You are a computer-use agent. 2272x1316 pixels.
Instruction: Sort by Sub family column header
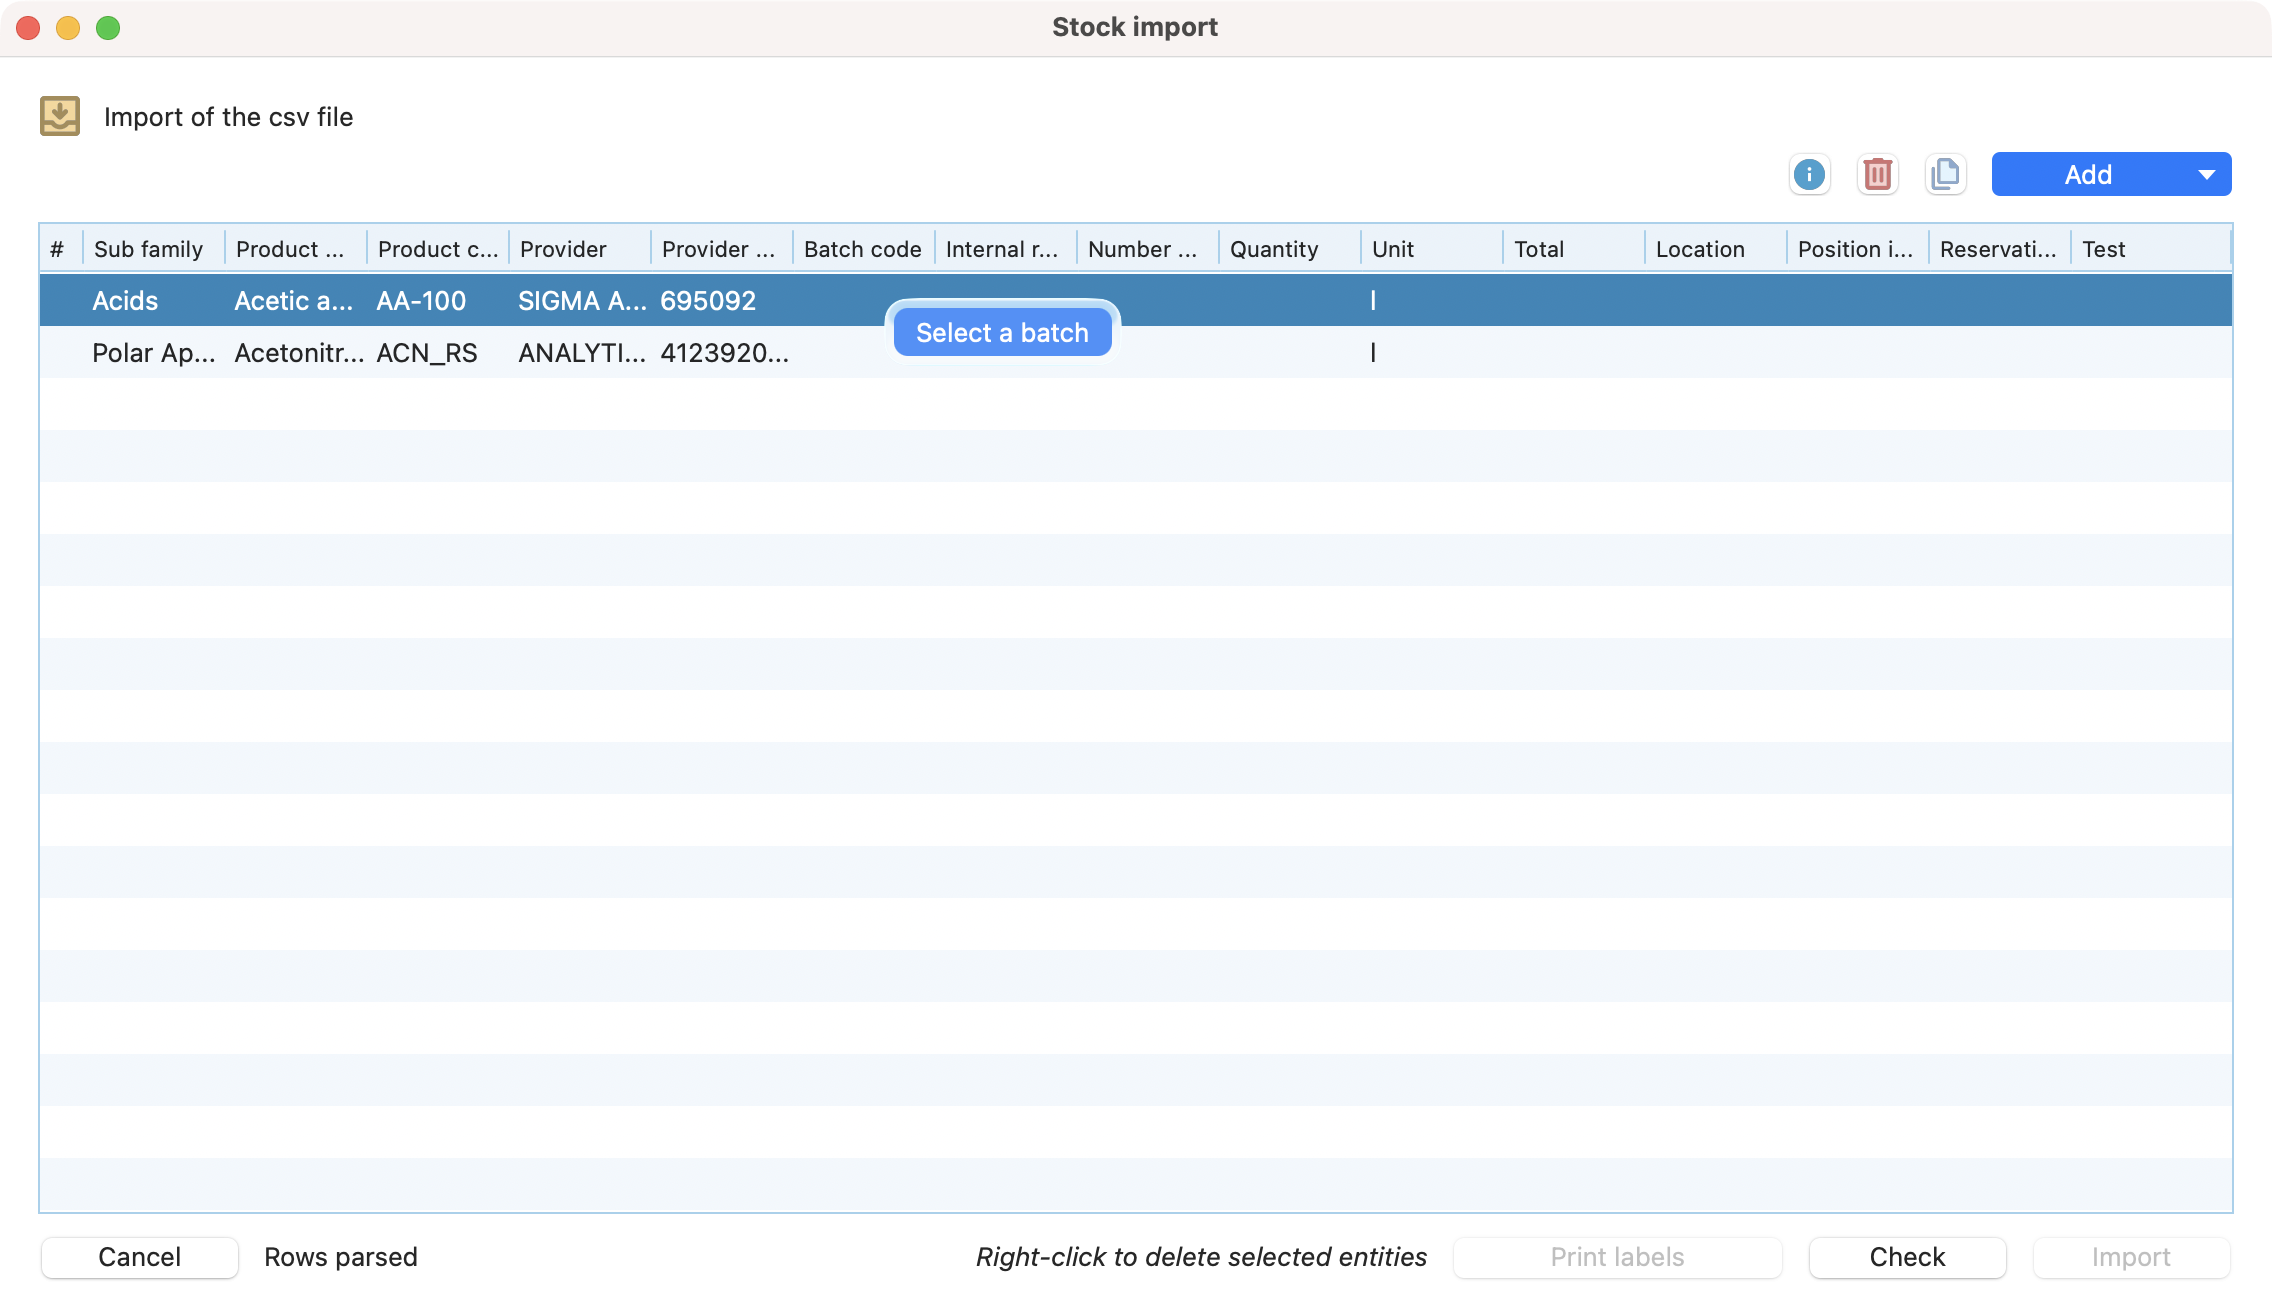[148, 249]
